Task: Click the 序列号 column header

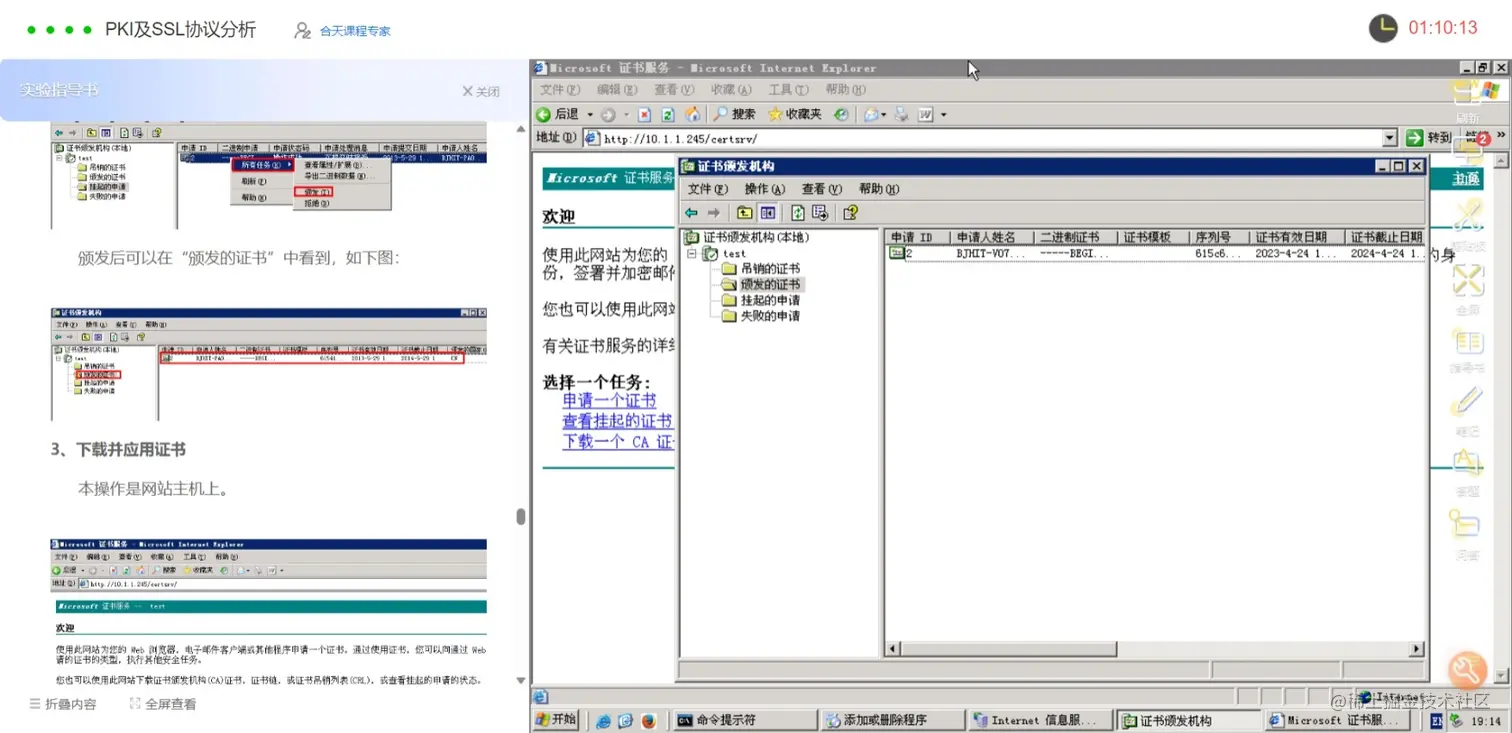Action: (x=1218, y=237)
